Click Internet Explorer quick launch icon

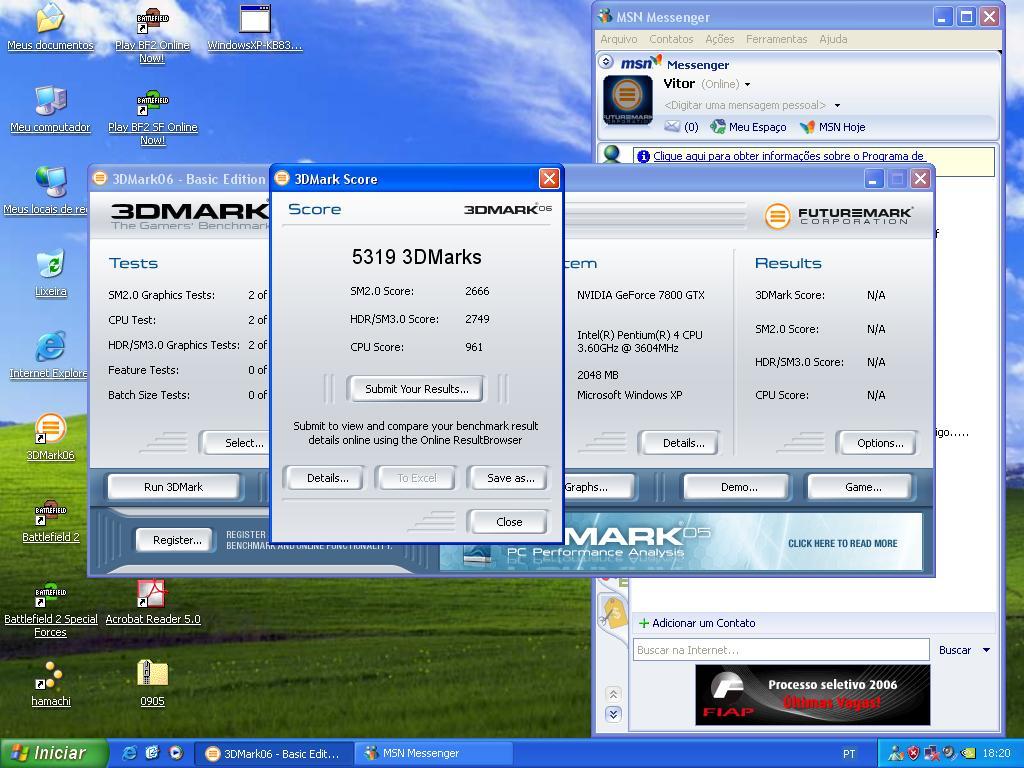[130, 753]
